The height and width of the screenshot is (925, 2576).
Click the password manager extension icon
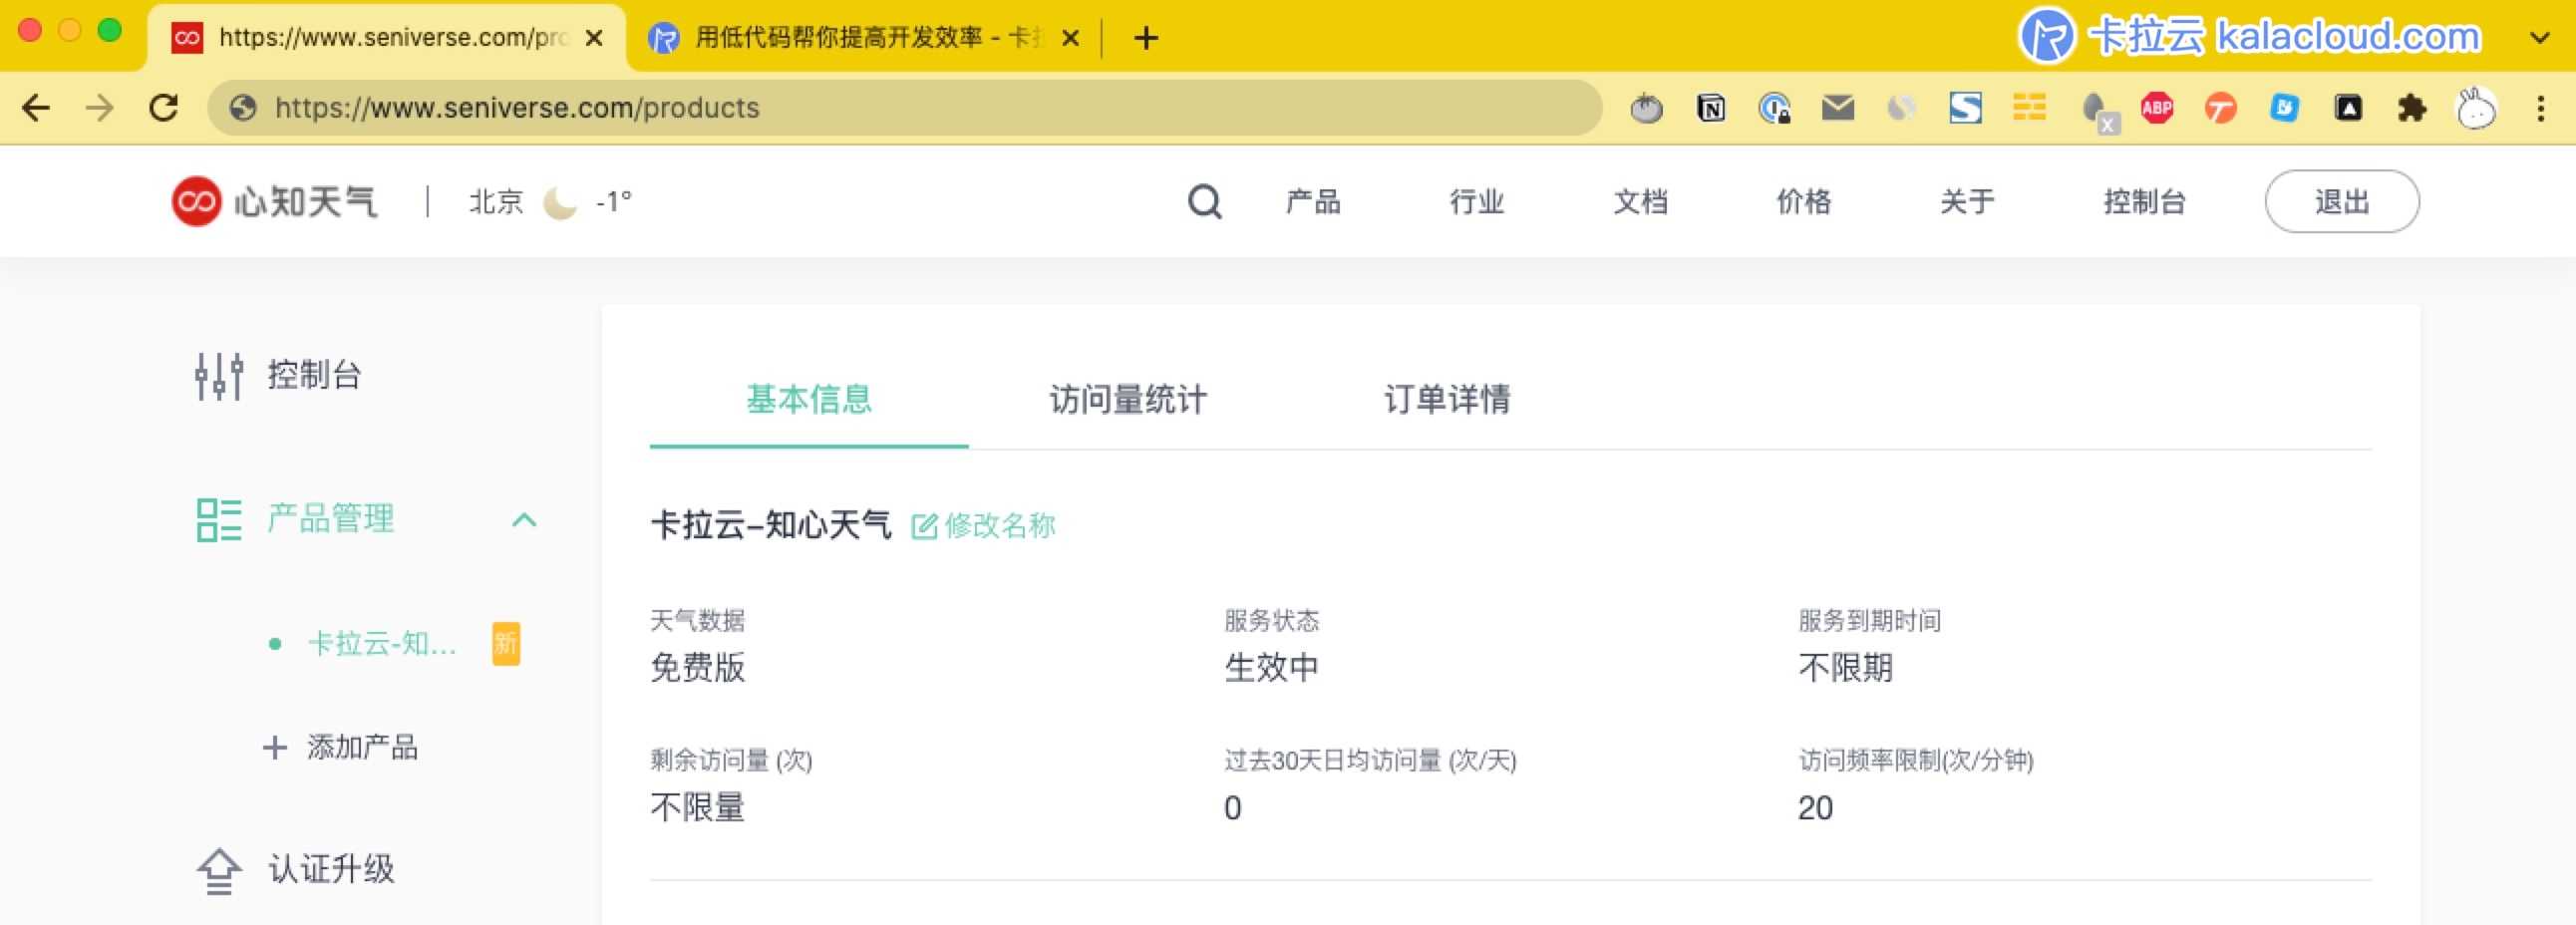tap(1775, 108)
